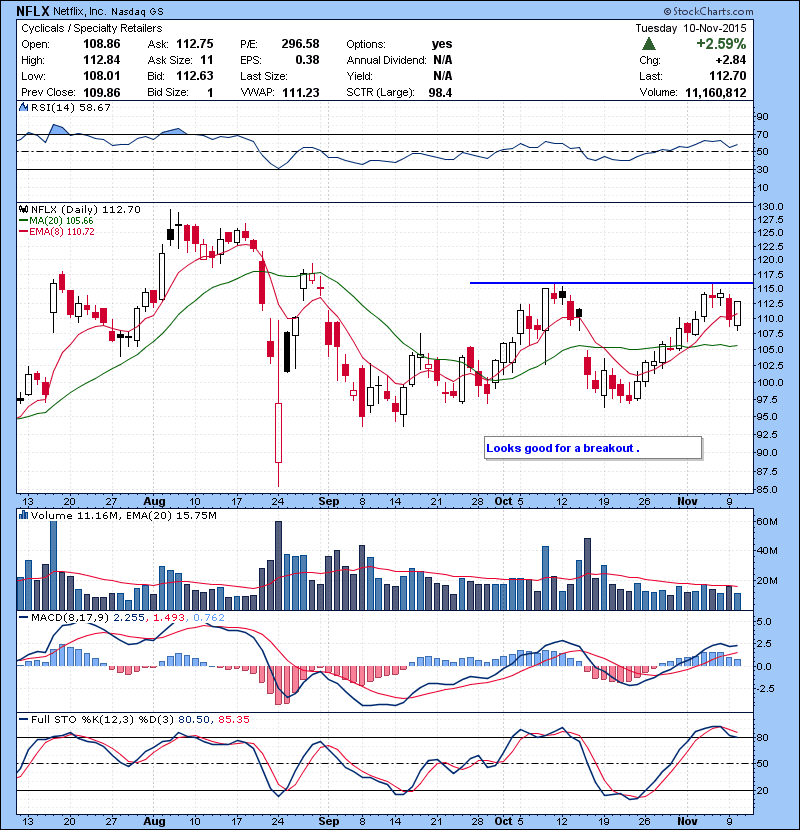This screenshot has width=800, height=830.
Task: Click the Ask price 112.75
Action: point(194,44)
